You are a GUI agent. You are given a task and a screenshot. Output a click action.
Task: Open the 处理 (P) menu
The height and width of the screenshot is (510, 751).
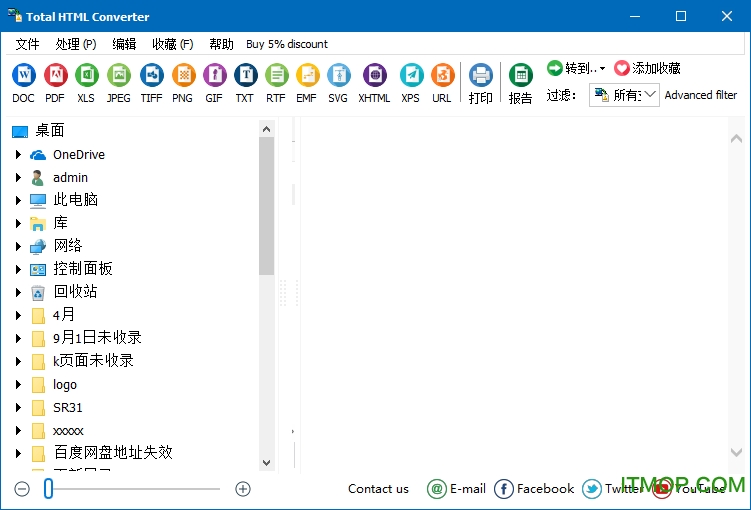coord(76,44)
